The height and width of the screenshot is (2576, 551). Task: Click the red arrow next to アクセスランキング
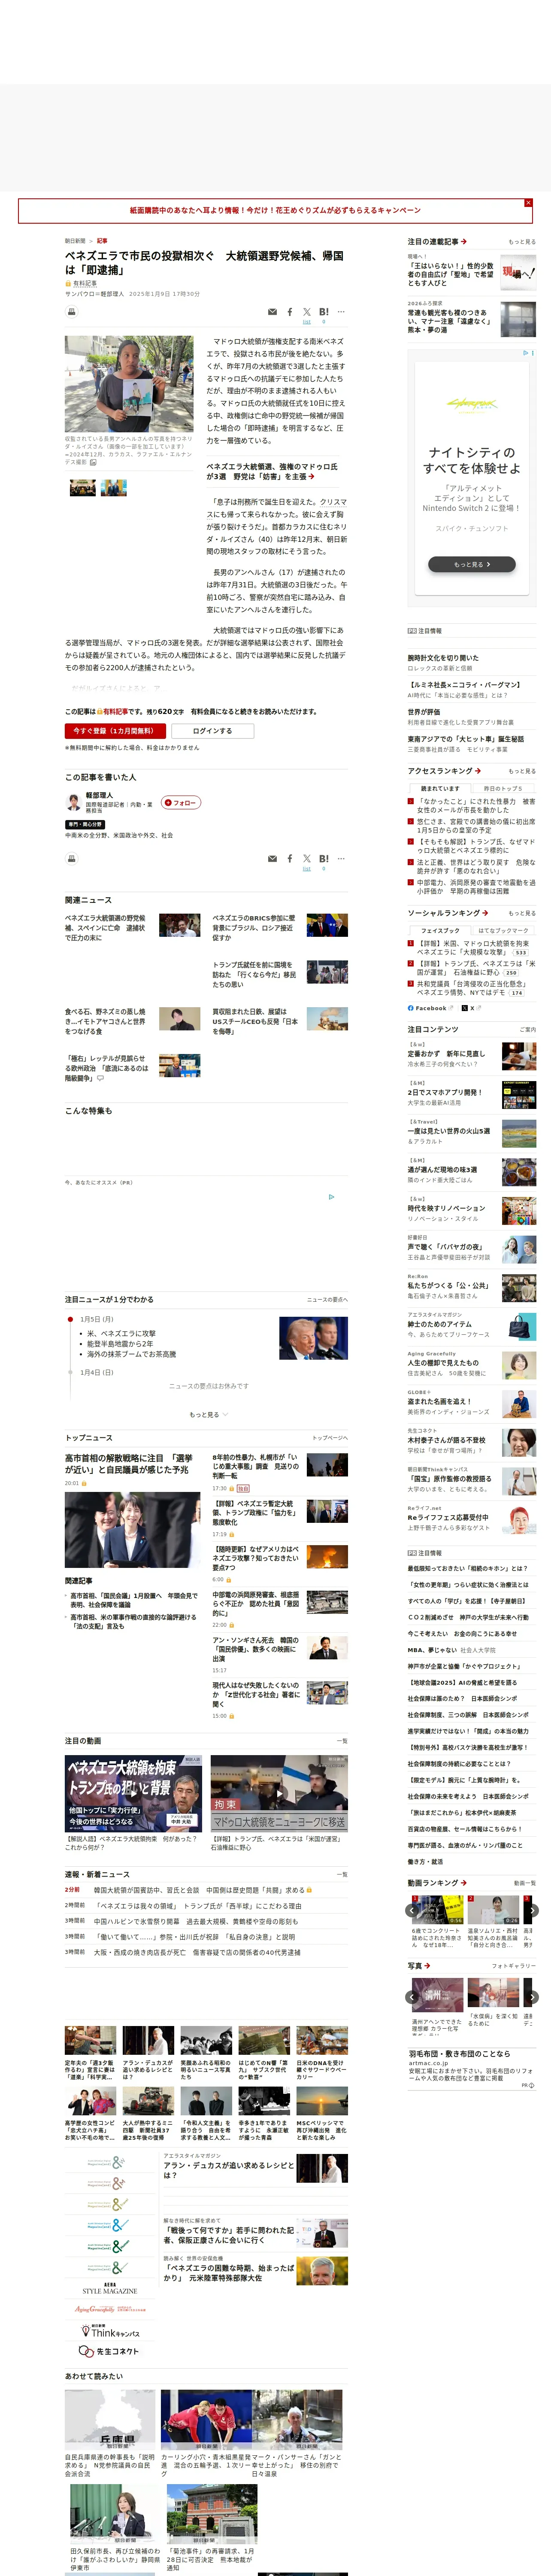(x=478, y=771)
